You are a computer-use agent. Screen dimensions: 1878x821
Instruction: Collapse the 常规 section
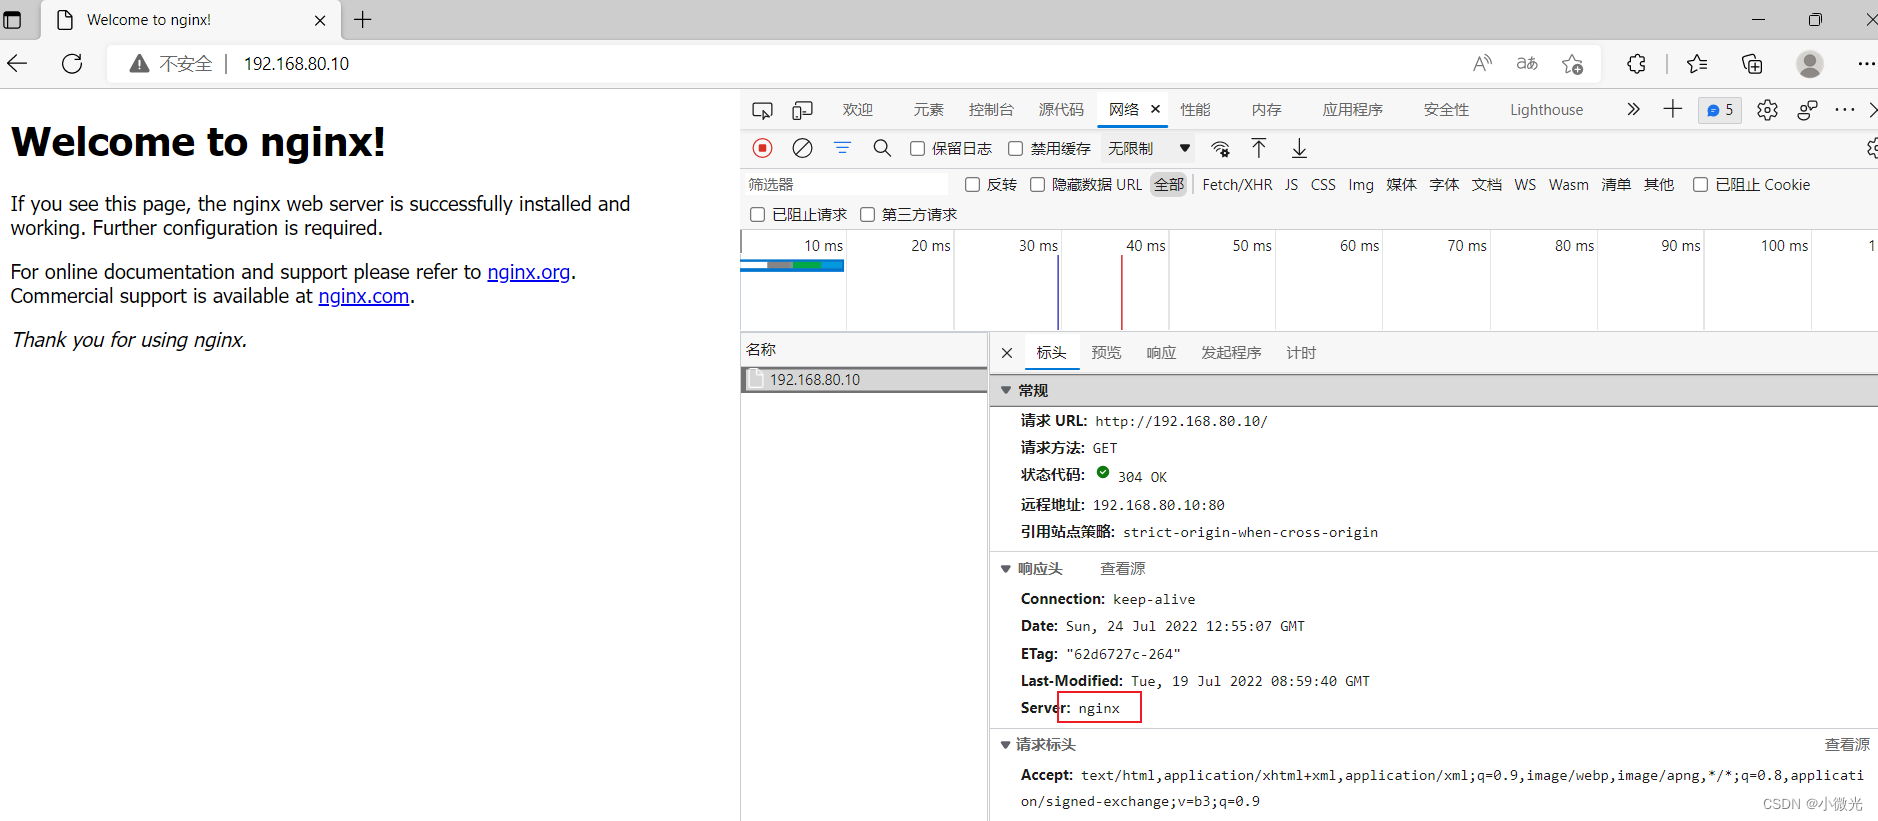pyautogui.click(x=1006, y=390)
